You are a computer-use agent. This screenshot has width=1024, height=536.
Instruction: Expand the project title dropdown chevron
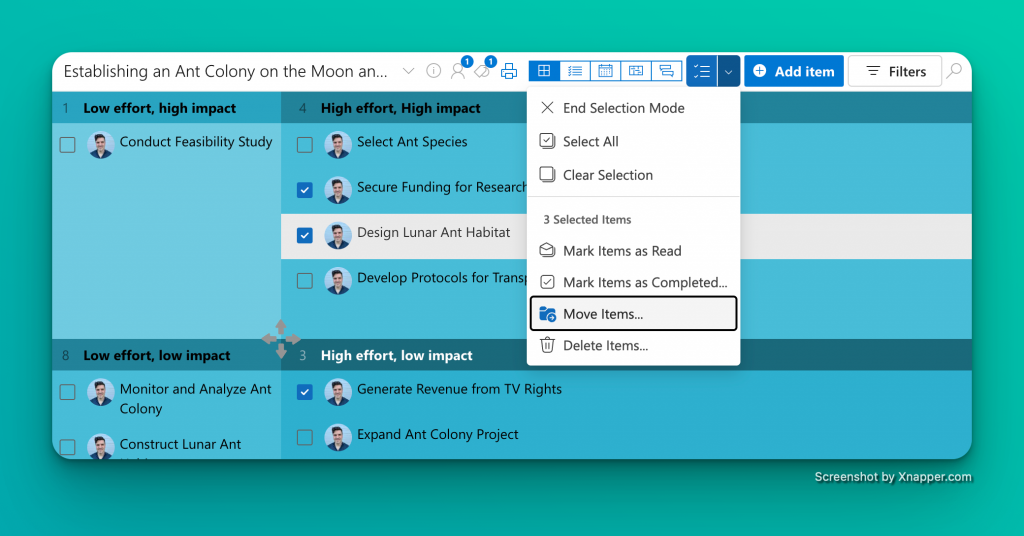[x=408, y=71]
